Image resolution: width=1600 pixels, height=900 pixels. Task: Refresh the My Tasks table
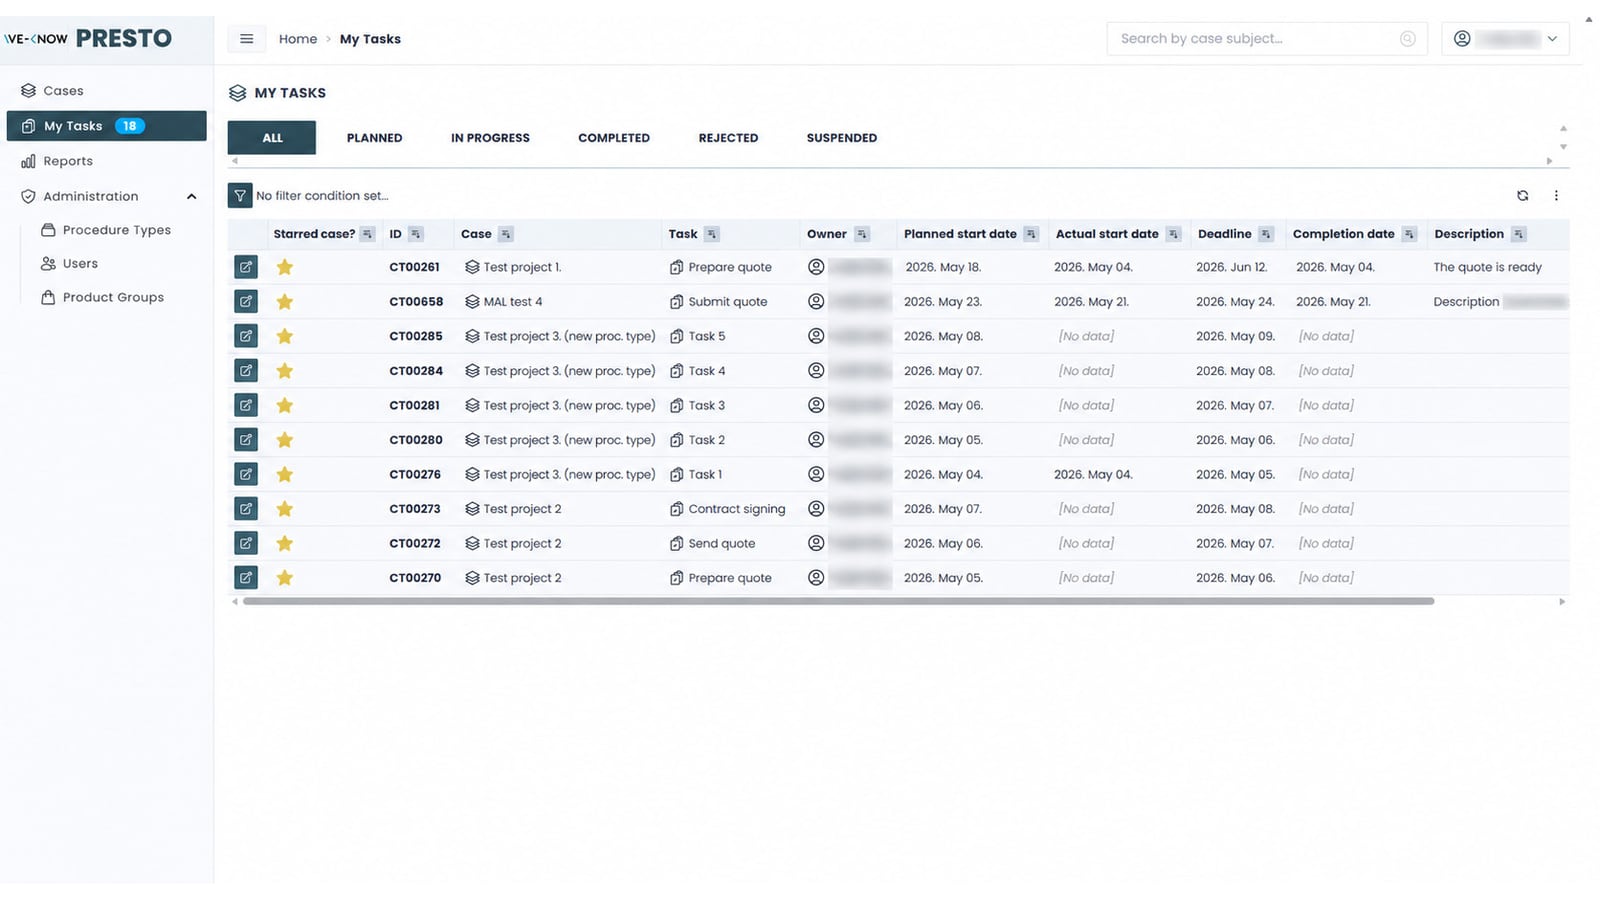click(1522, 196)
